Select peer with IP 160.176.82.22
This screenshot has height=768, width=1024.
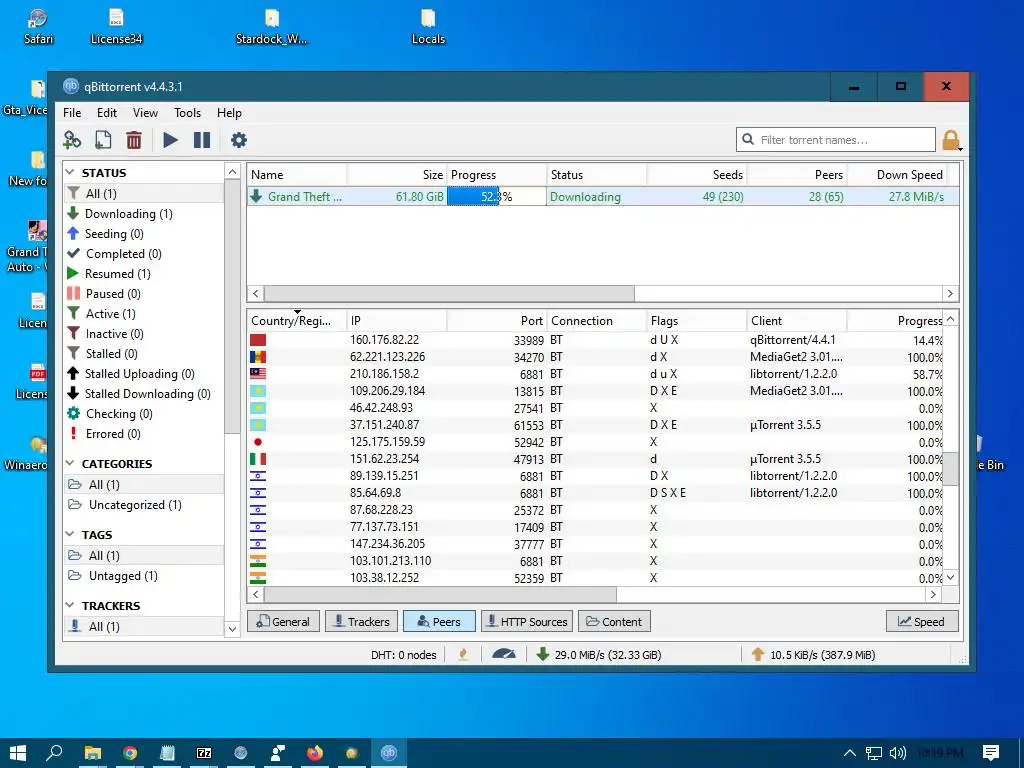[596, 340]
